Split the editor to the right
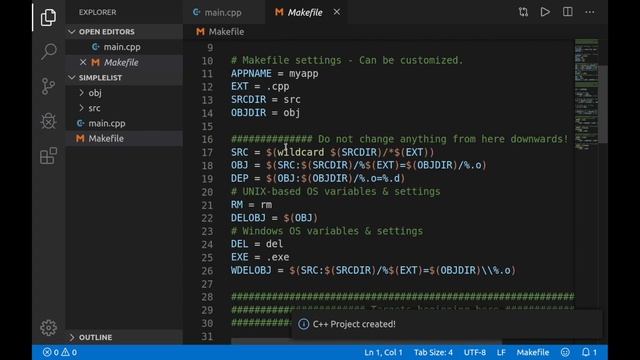Image resolution: width=640 pixels, height=360 pixels. (x=567, y=12)
